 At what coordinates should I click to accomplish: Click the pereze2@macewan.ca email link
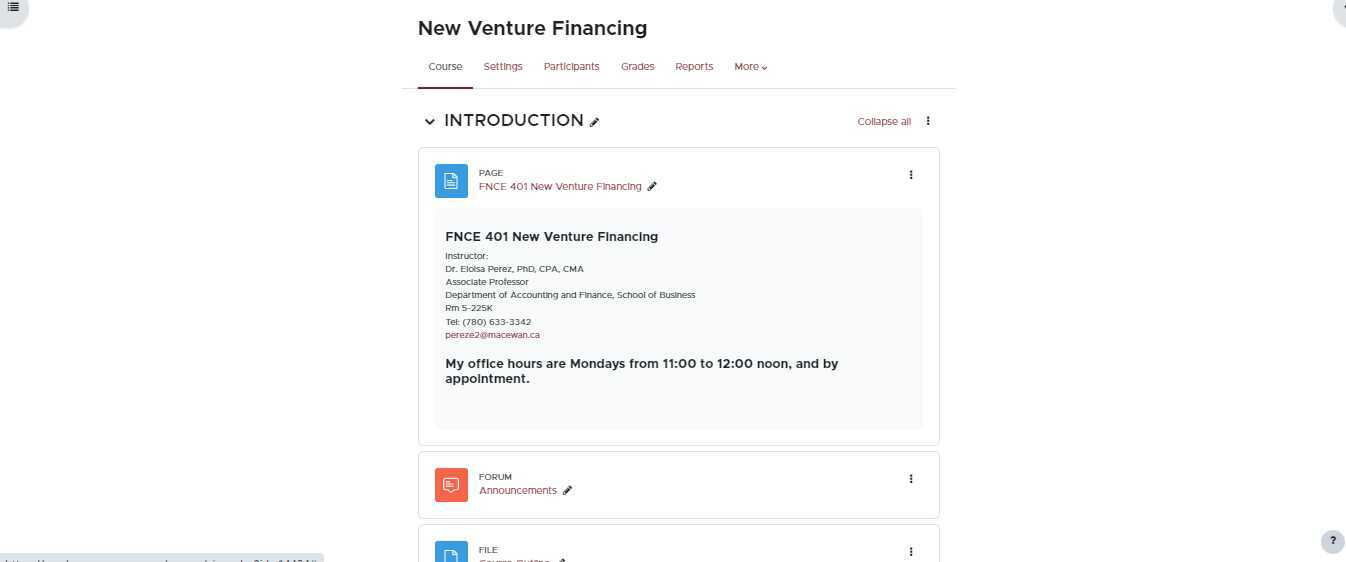tap(492, 335)
